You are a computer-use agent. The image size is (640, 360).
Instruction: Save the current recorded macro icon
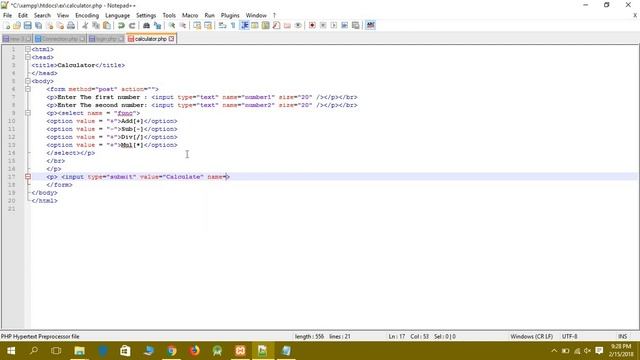coord(356,25)
